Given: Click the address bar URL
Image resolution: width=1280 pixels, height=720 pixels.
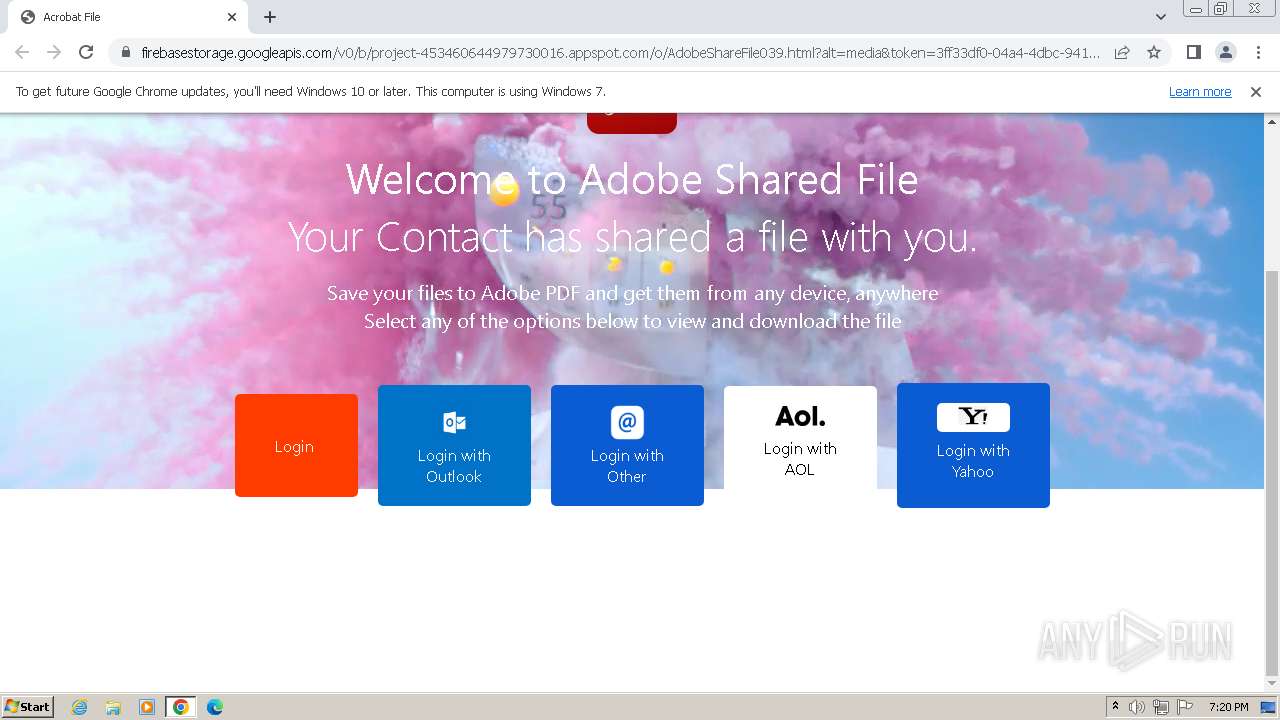Looking at the screenshot, I should coord(620,52).
